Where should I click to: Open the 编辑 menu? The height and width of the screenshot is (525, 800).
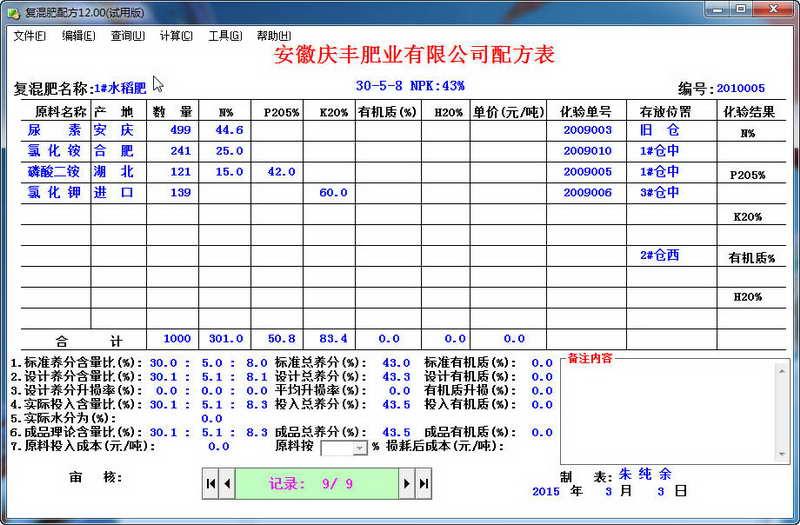pos(78,36)
